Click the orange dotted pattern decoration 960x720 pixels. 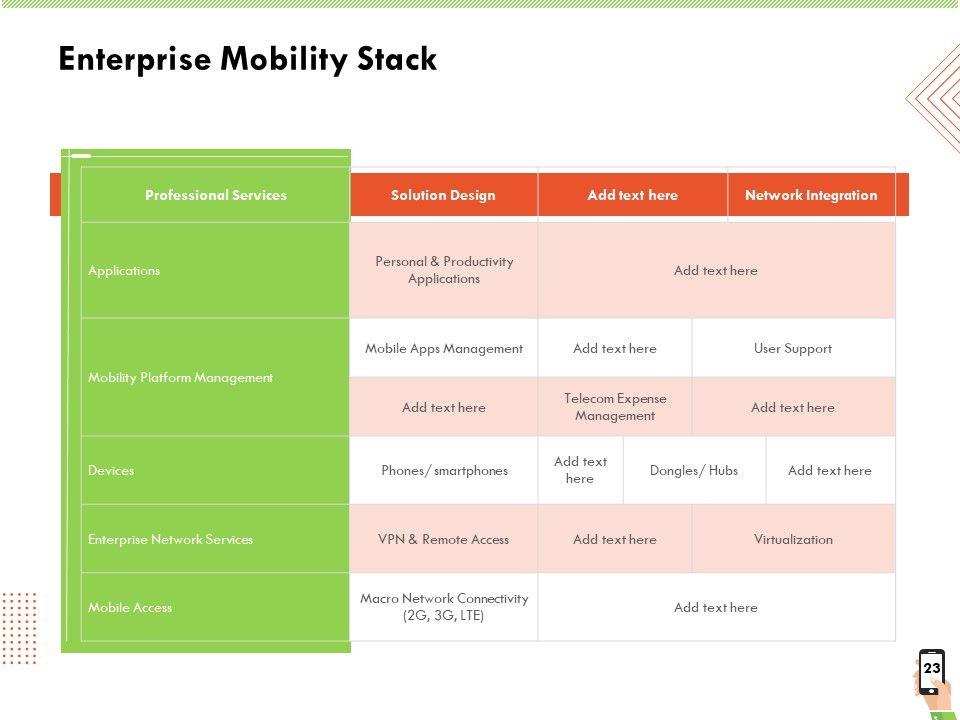(19, 627)
